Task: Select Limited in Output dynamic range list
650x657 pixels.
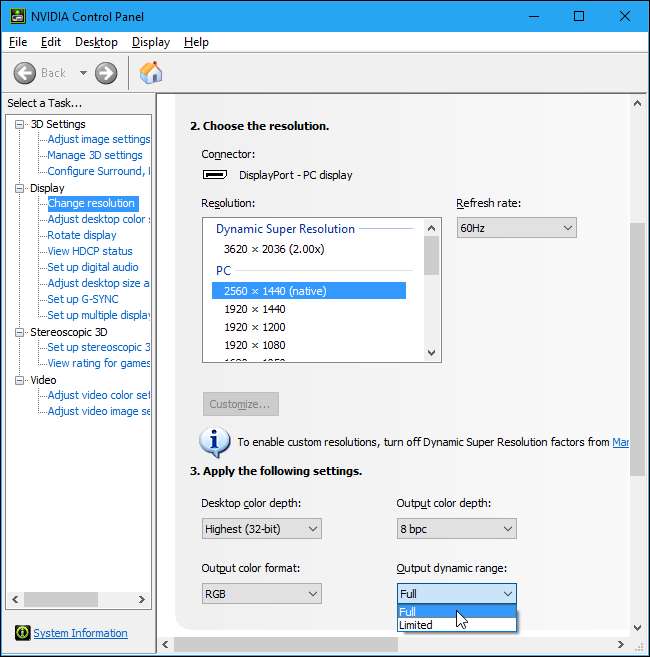Action: coord(416,625)
